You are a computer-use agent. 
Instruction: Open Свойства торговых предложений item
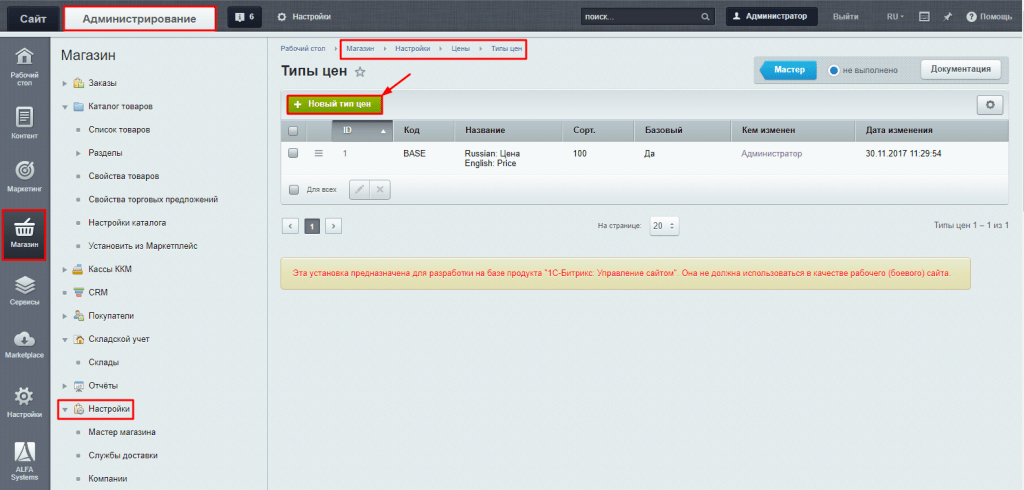point(153,199)
